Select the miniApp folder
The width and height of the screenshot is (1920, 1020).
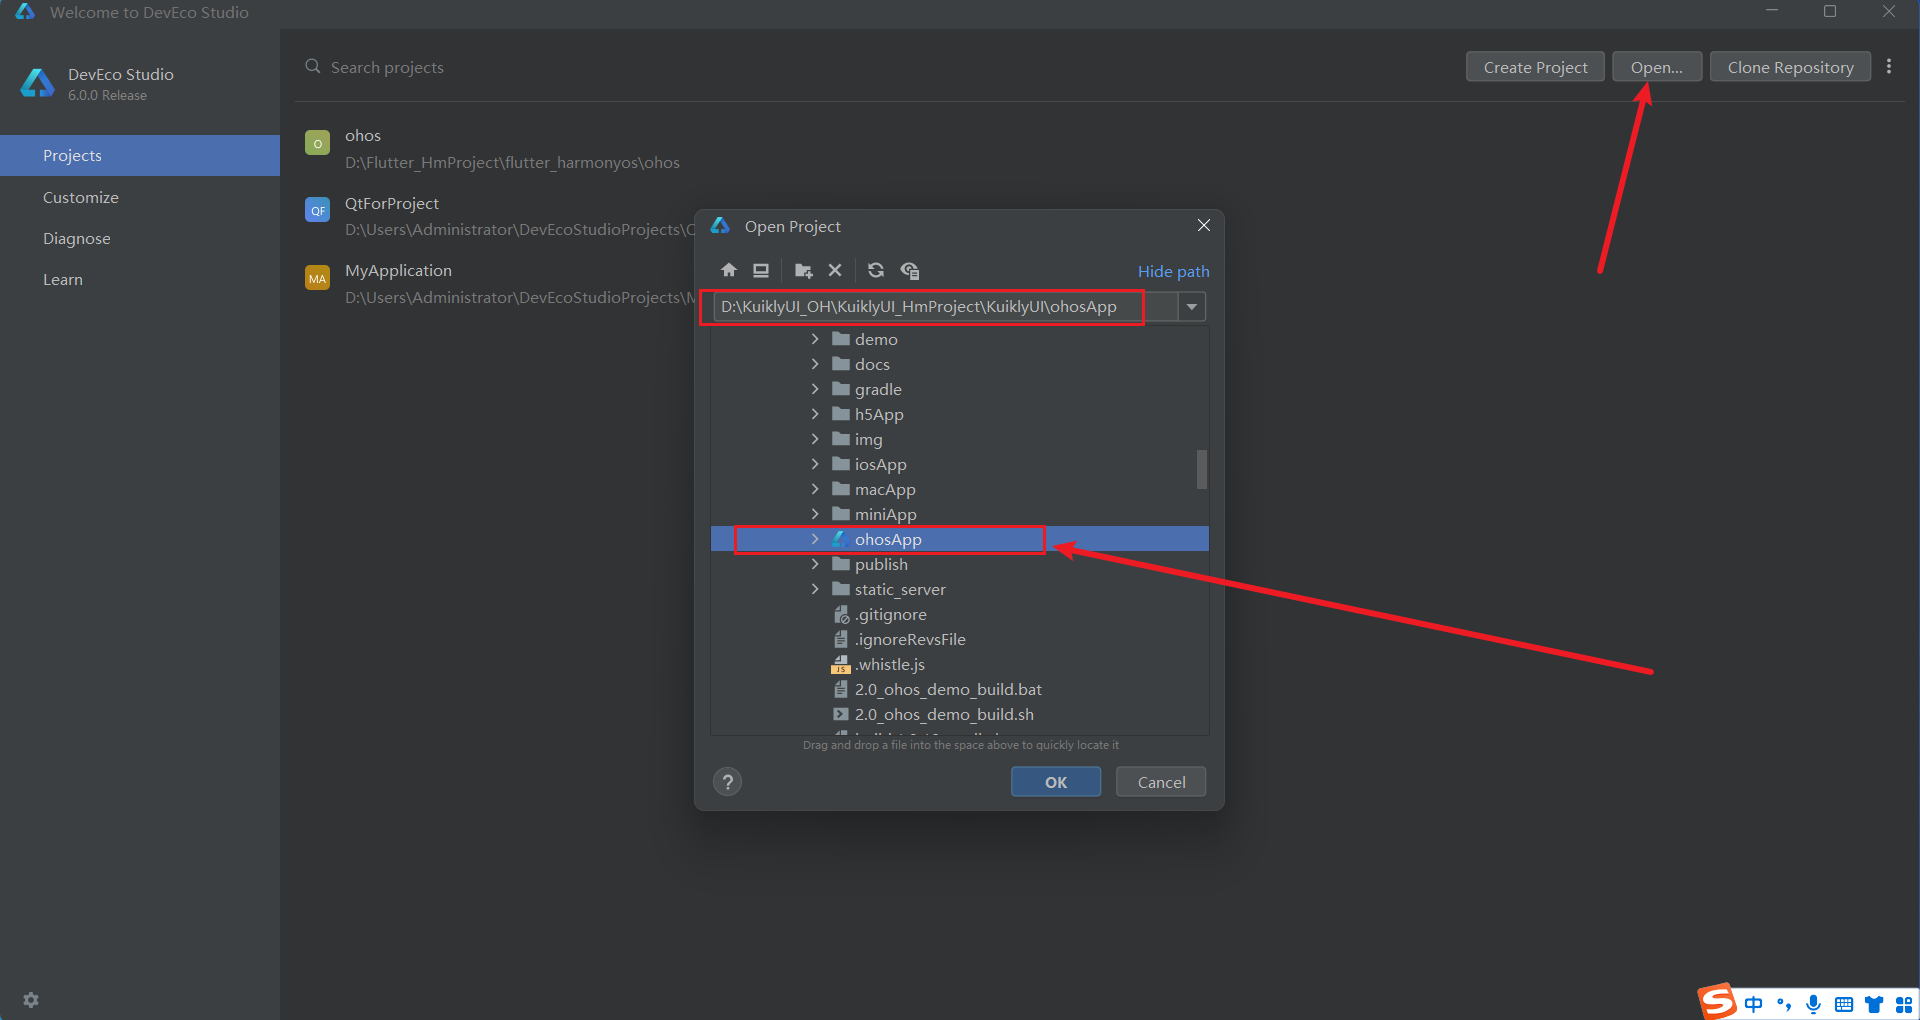point(960,514)
